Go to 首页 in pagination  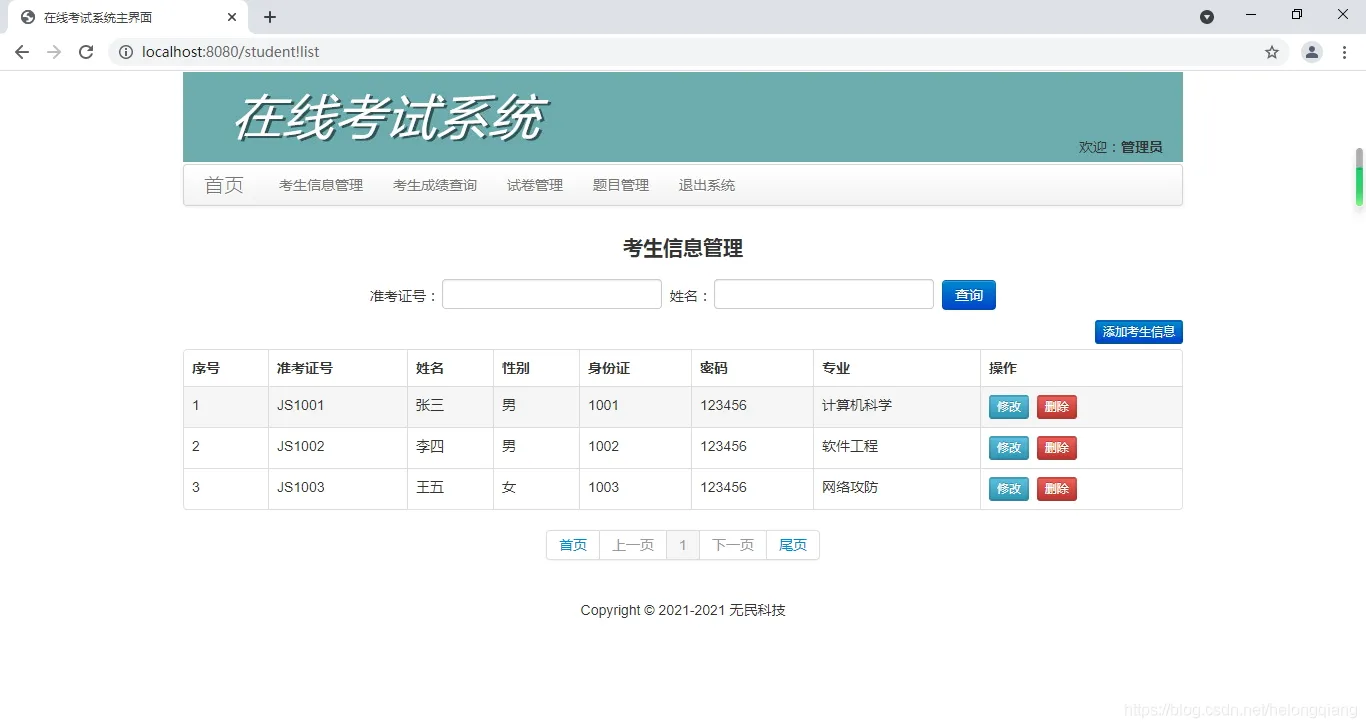coord(573,545)
